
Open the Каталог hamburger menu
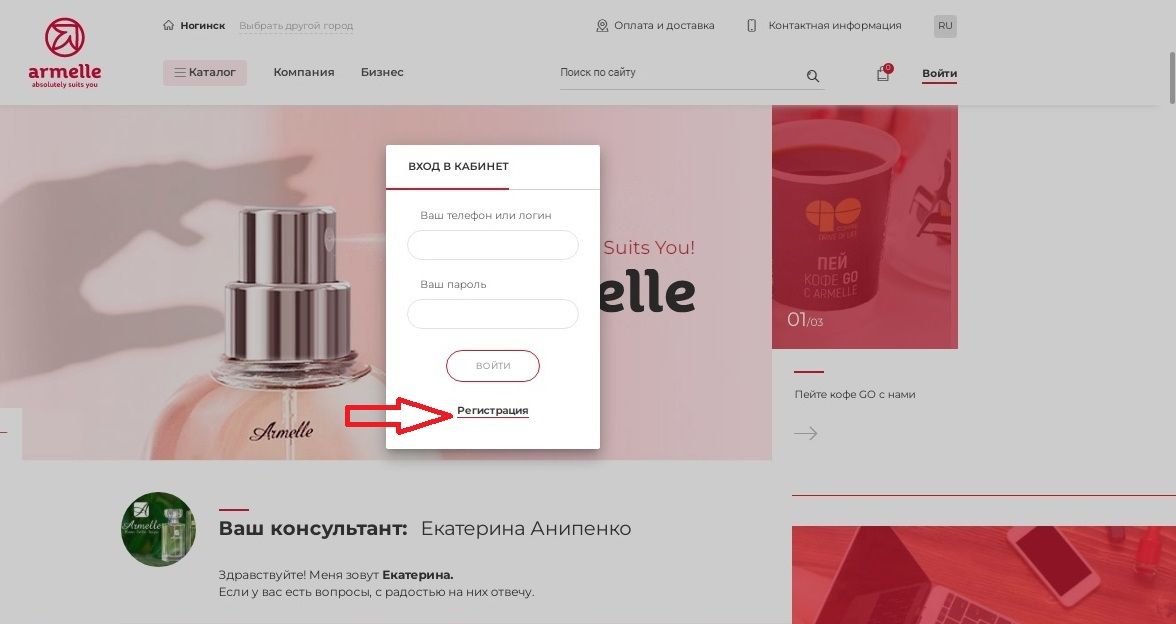click(205, 73)
